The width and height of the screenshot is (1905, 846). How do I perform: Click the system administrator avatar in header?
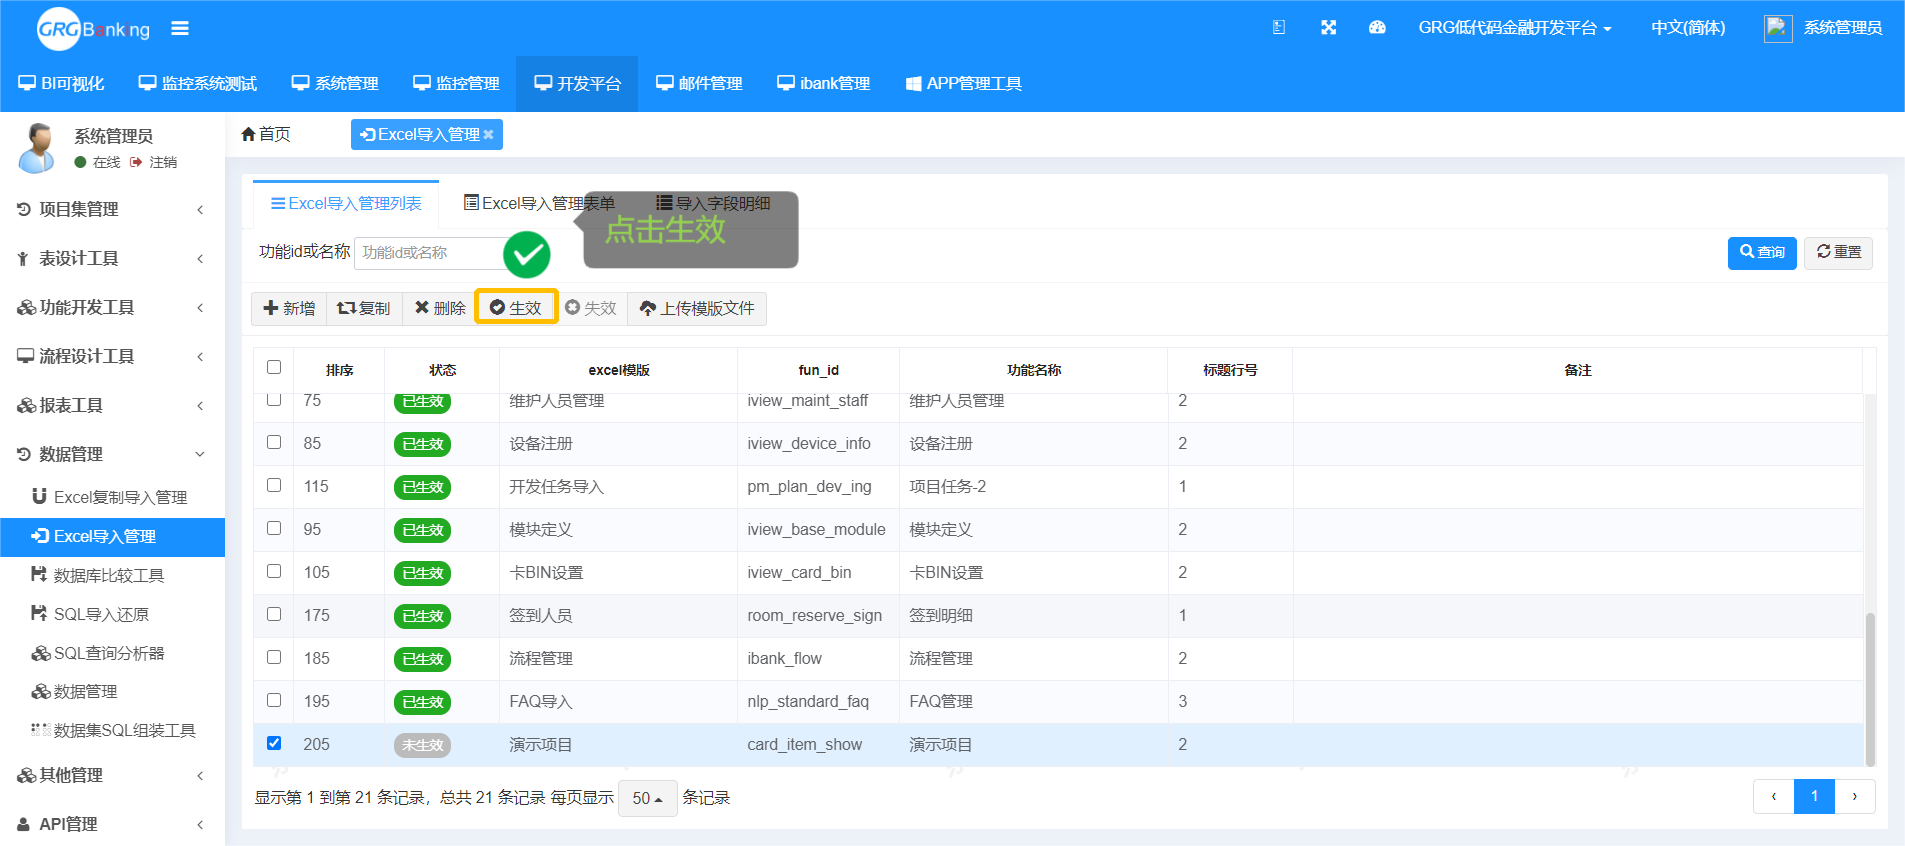(x=1777, y=28)
